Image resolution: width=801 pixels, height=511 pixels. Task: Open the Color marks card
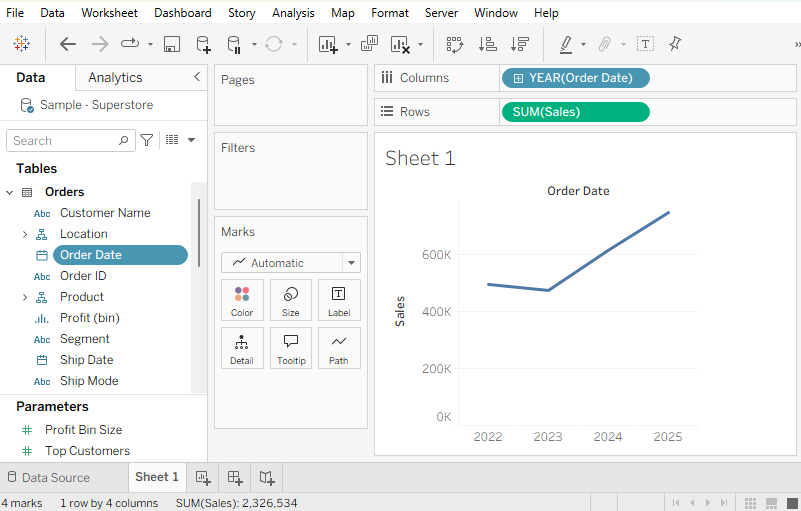pyautogui.click(x=242, y=300)
